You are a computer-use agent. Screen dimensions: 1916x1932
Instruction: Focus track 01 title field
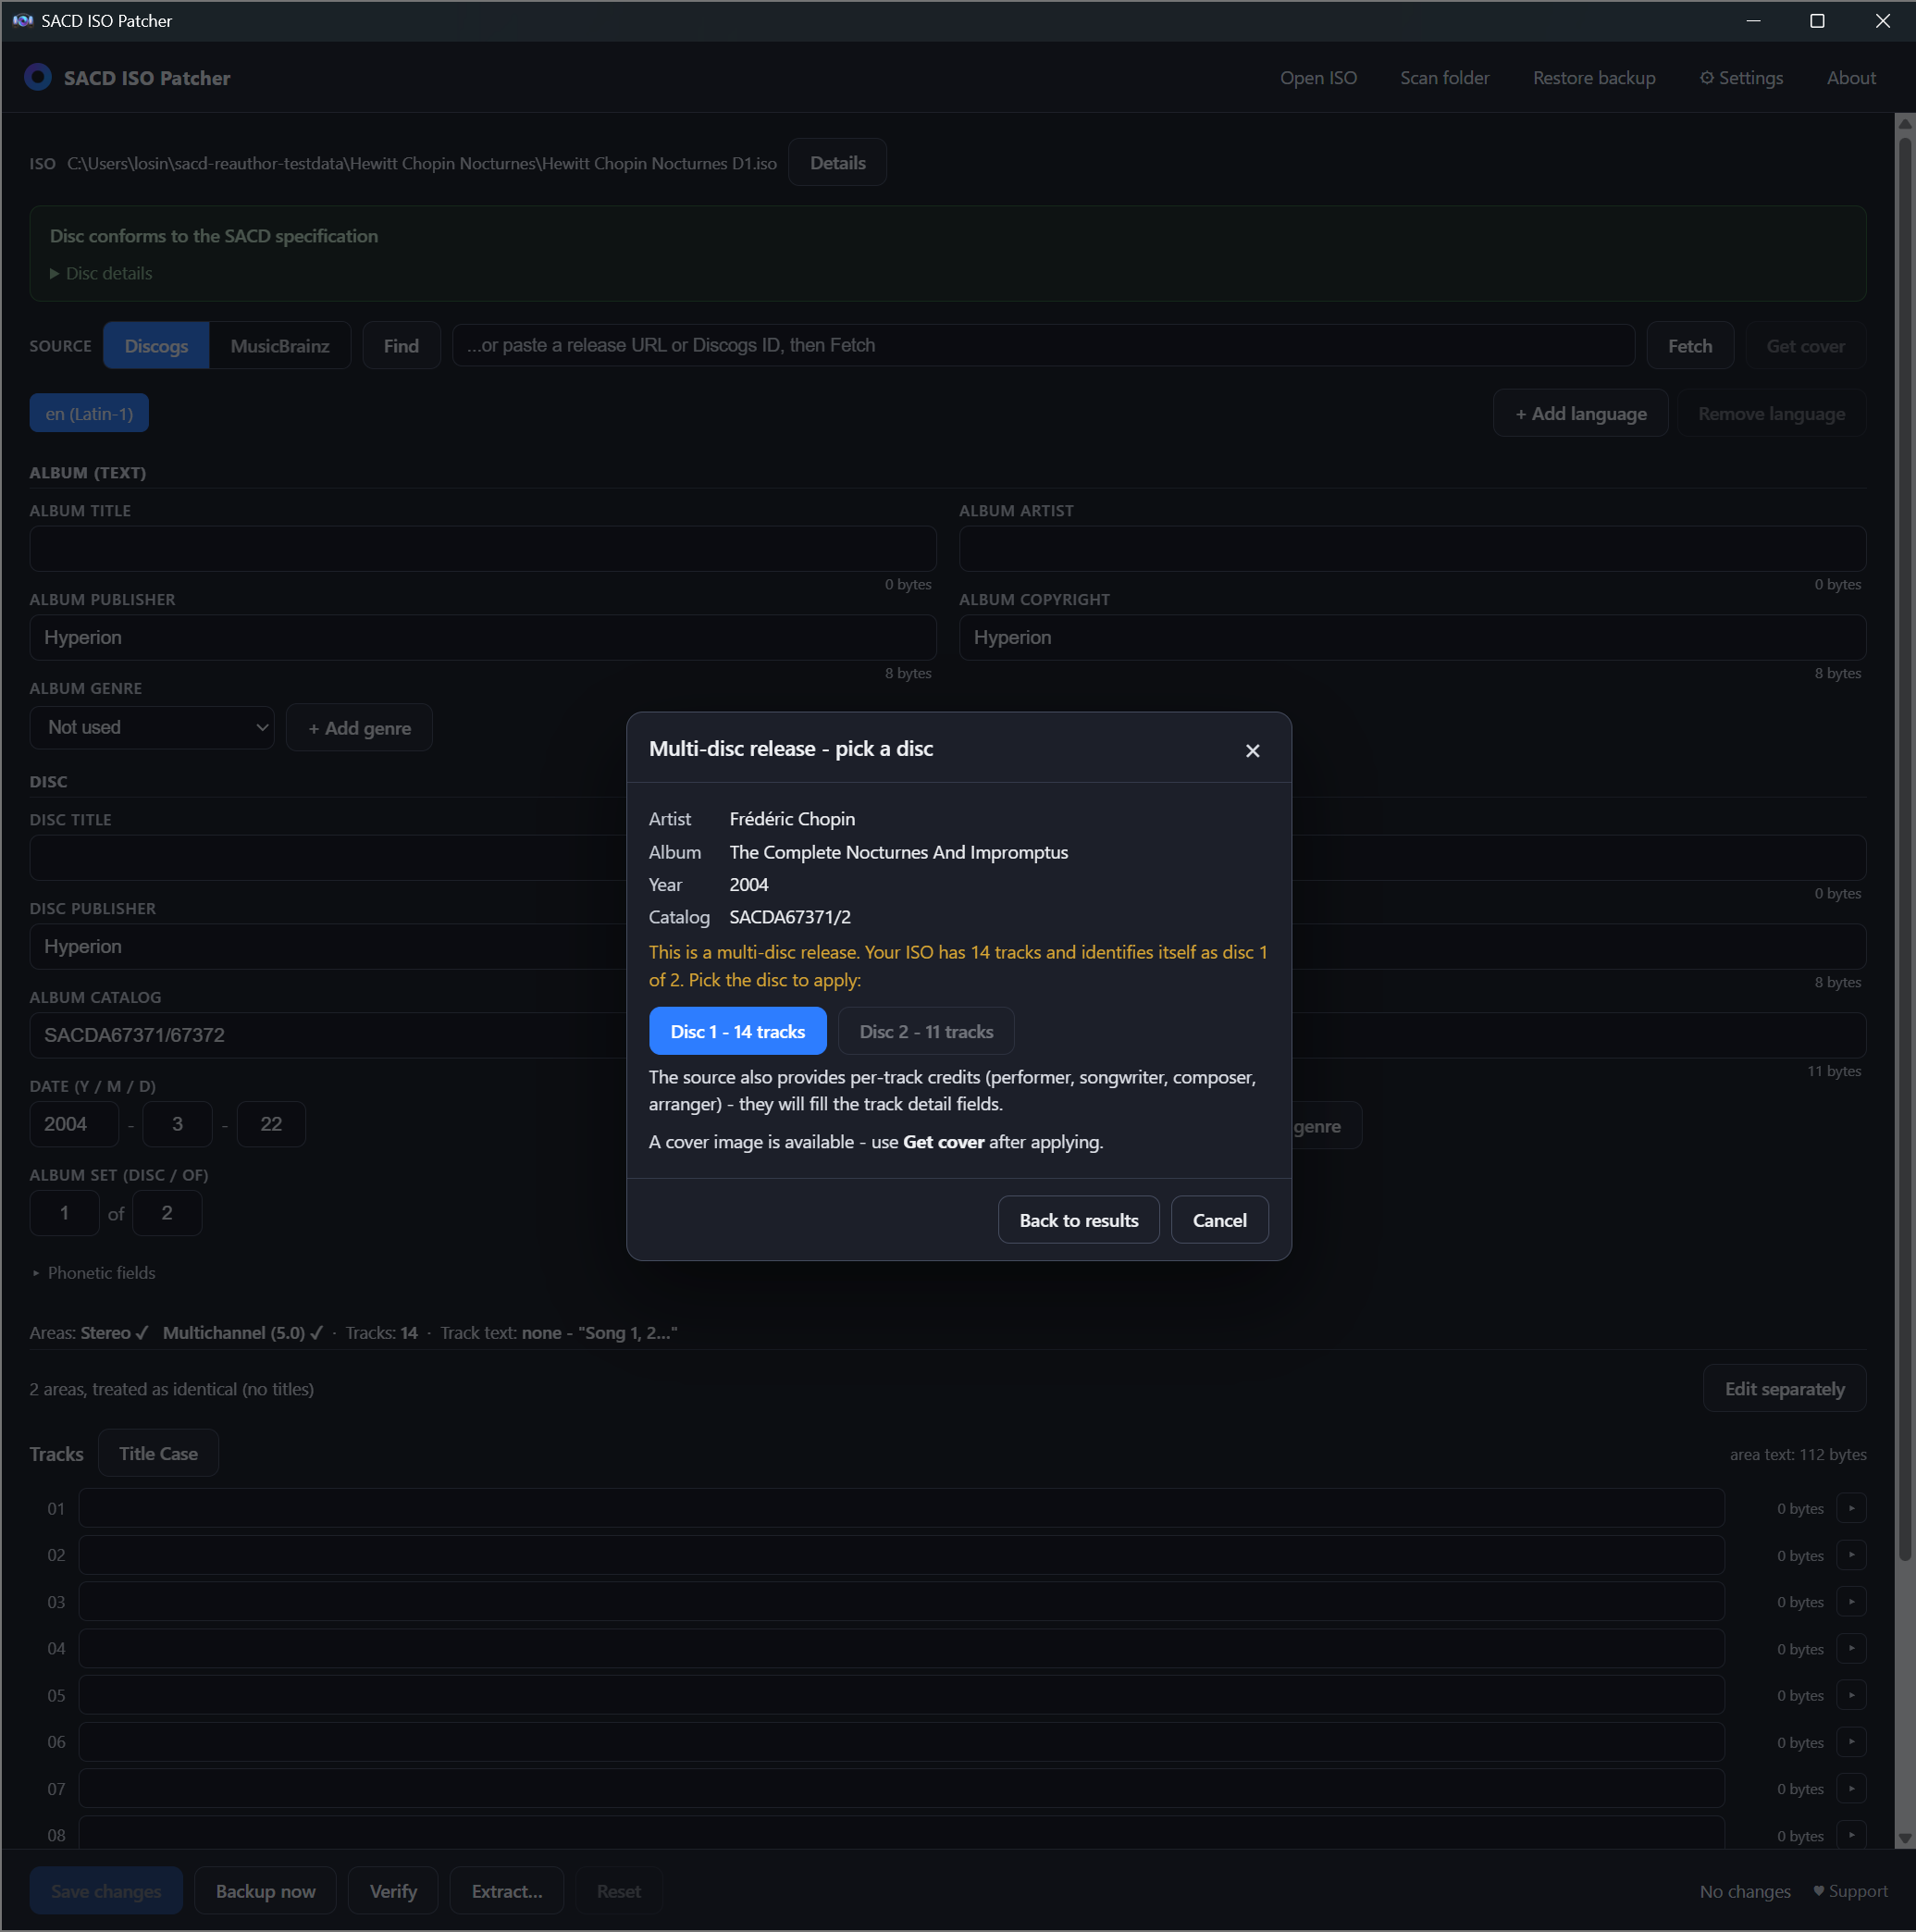click(x=901, y=1508)
